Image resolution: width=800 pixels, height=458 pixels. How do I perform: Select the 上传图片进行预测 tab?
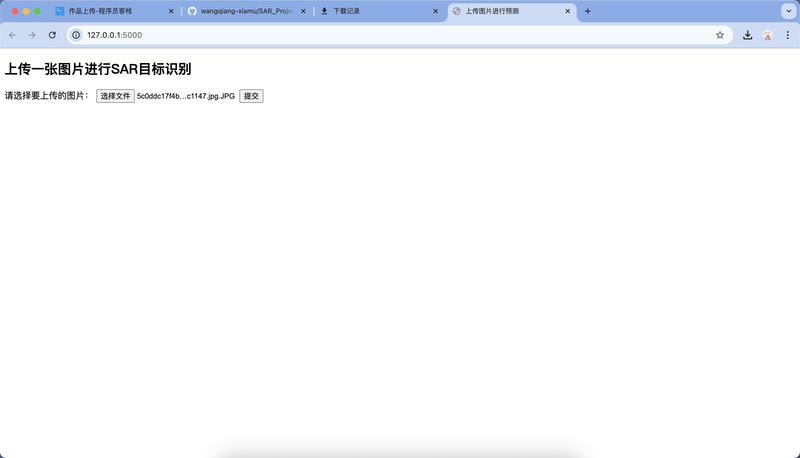[x=512, y=11]
